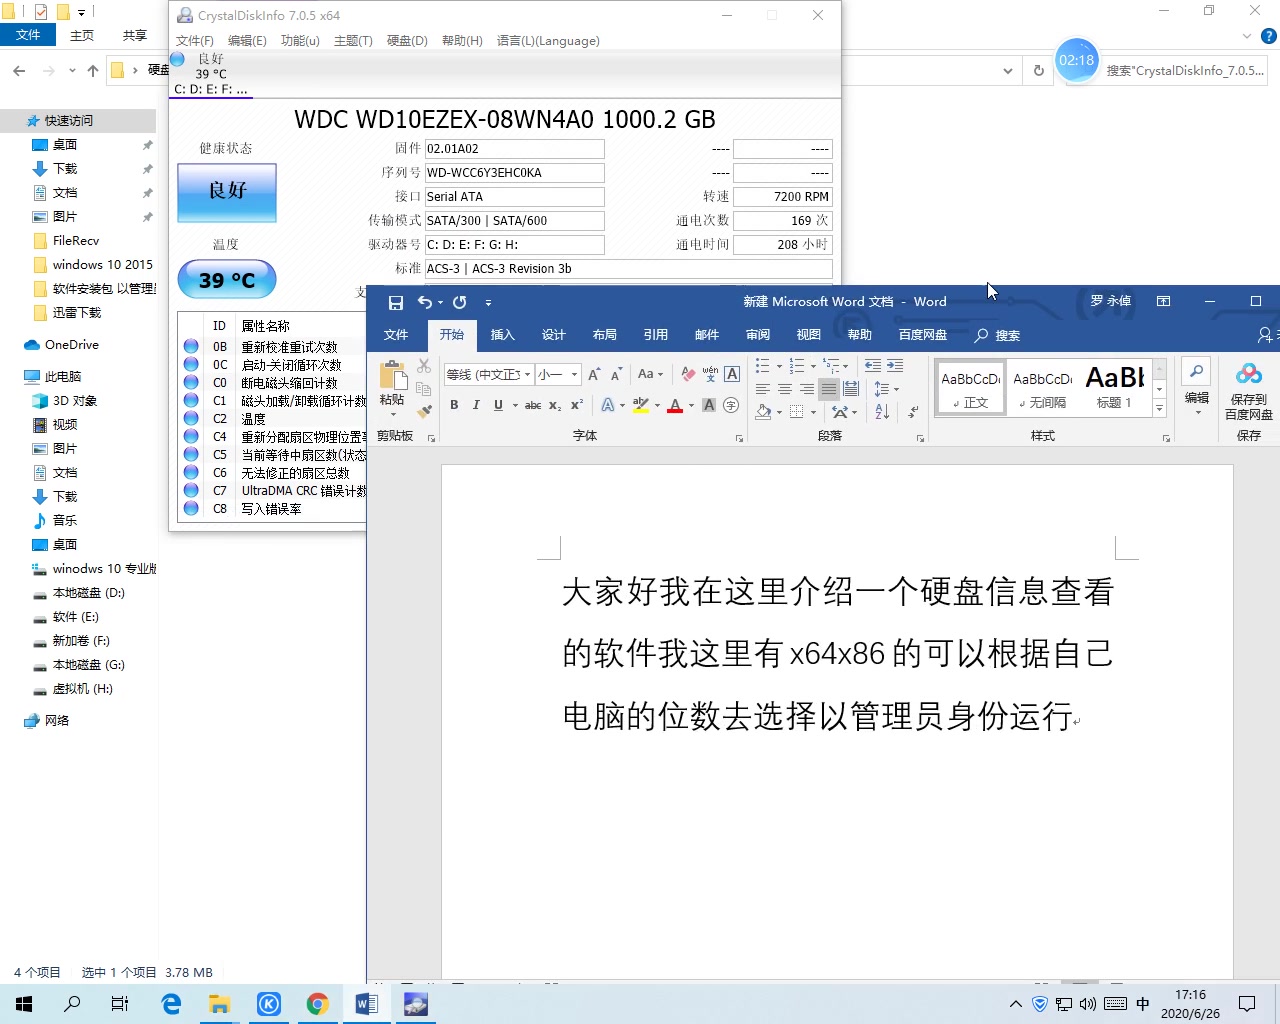Sort the text with the A-Z sort icon
Screen dimensions: 1280x1024
tap(882, 411)
